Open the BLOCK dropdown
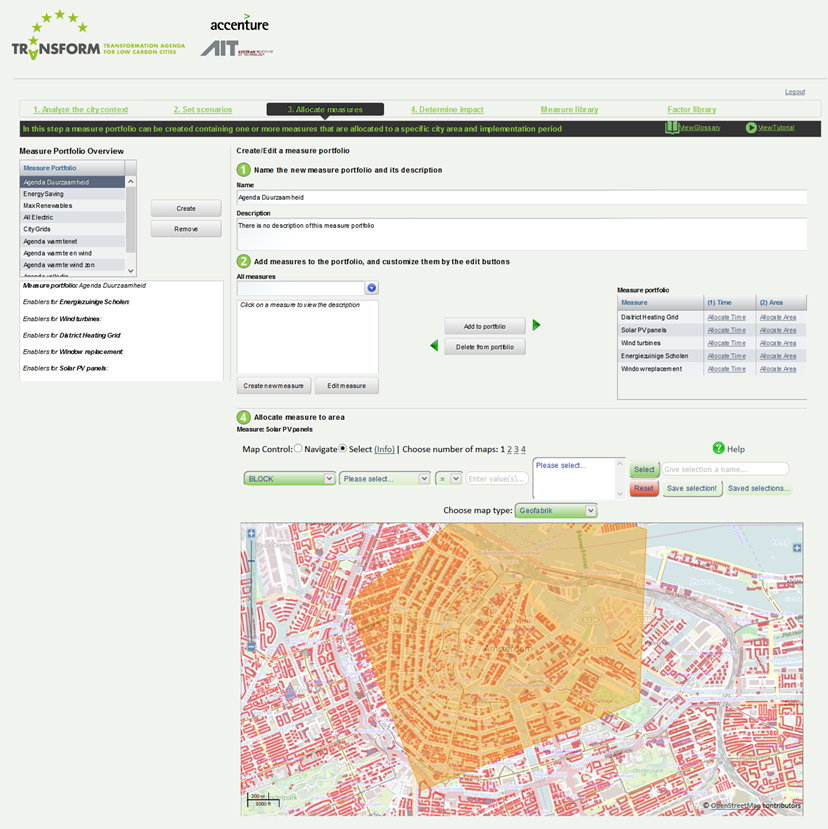 (x=289, y=479)
